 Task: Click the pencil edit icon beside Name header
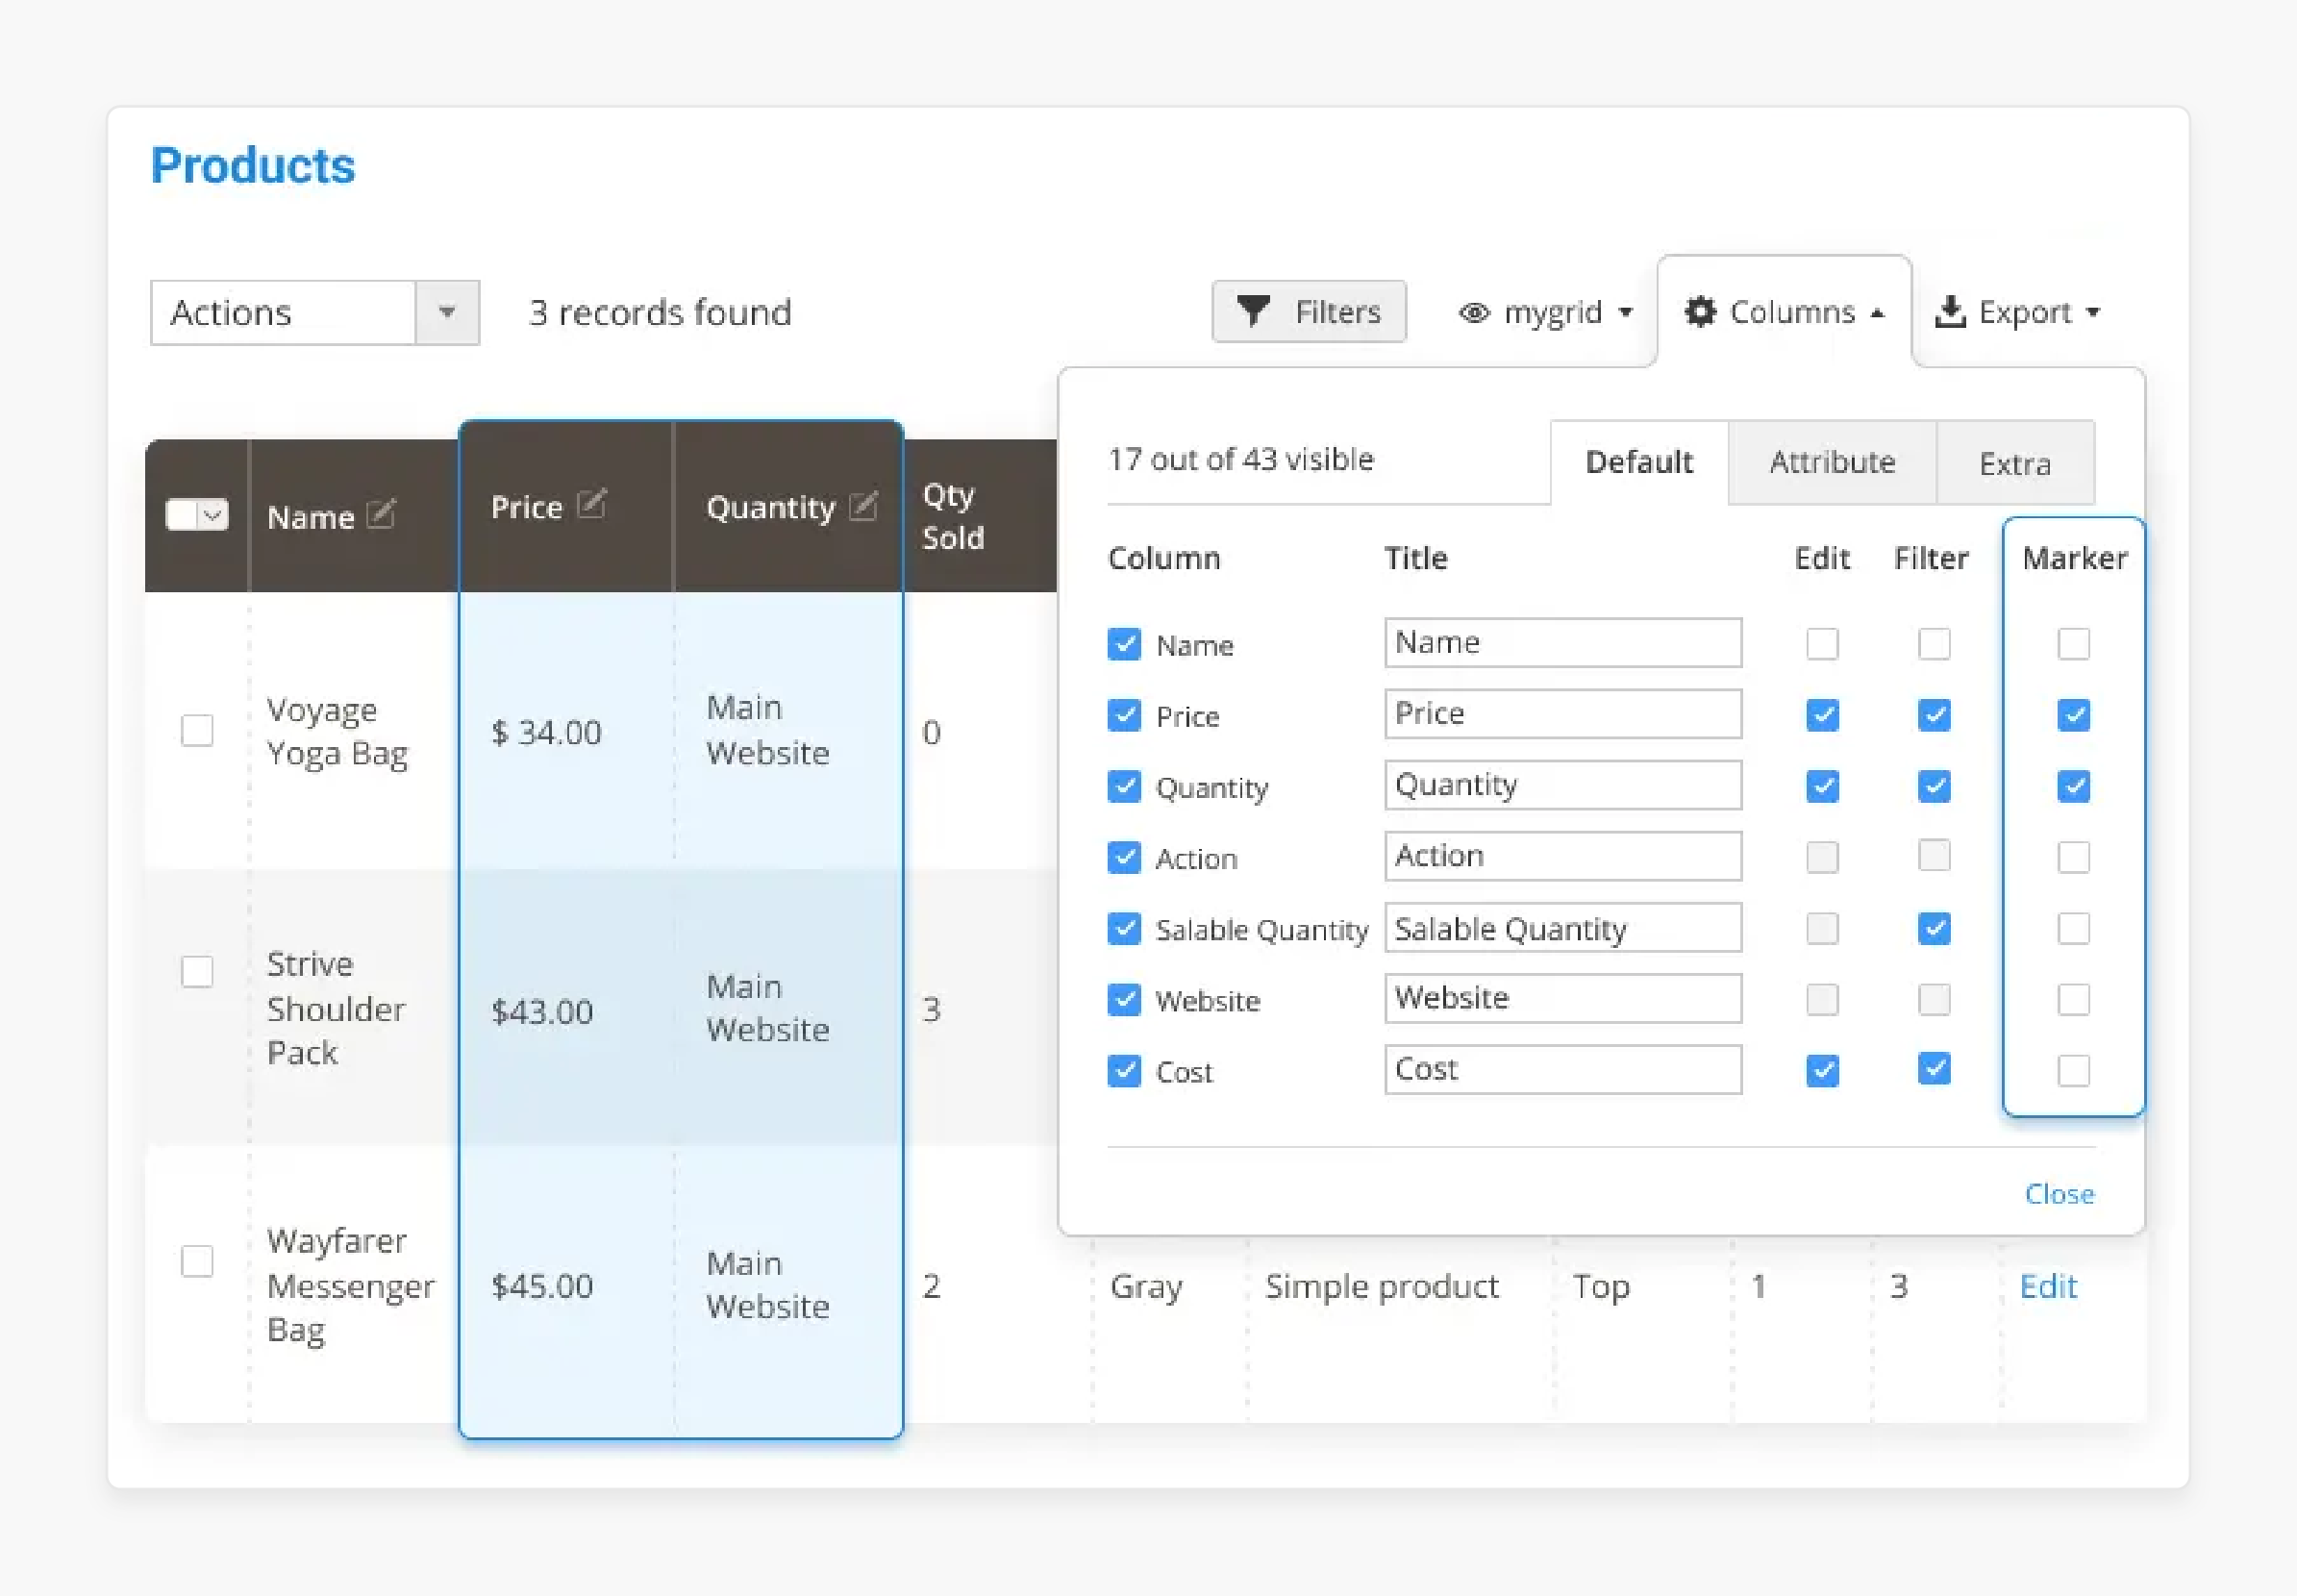click(x=381, y=514)
